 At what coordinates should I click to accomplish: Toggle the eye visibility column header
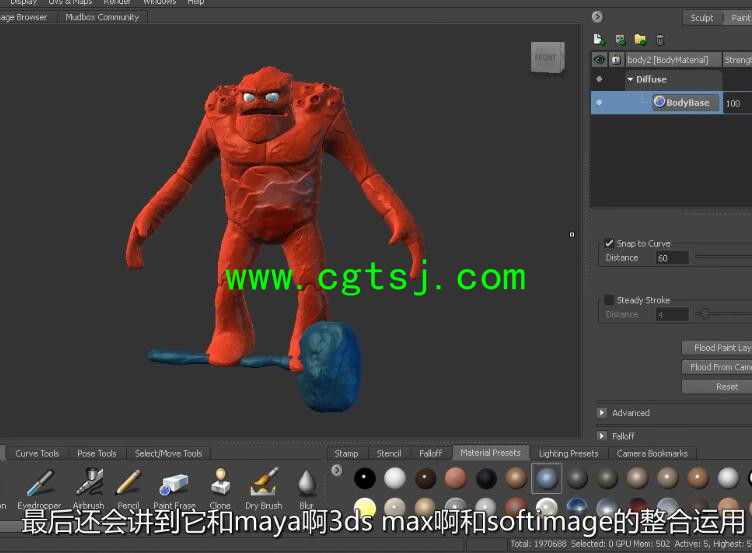pos(599,60)
